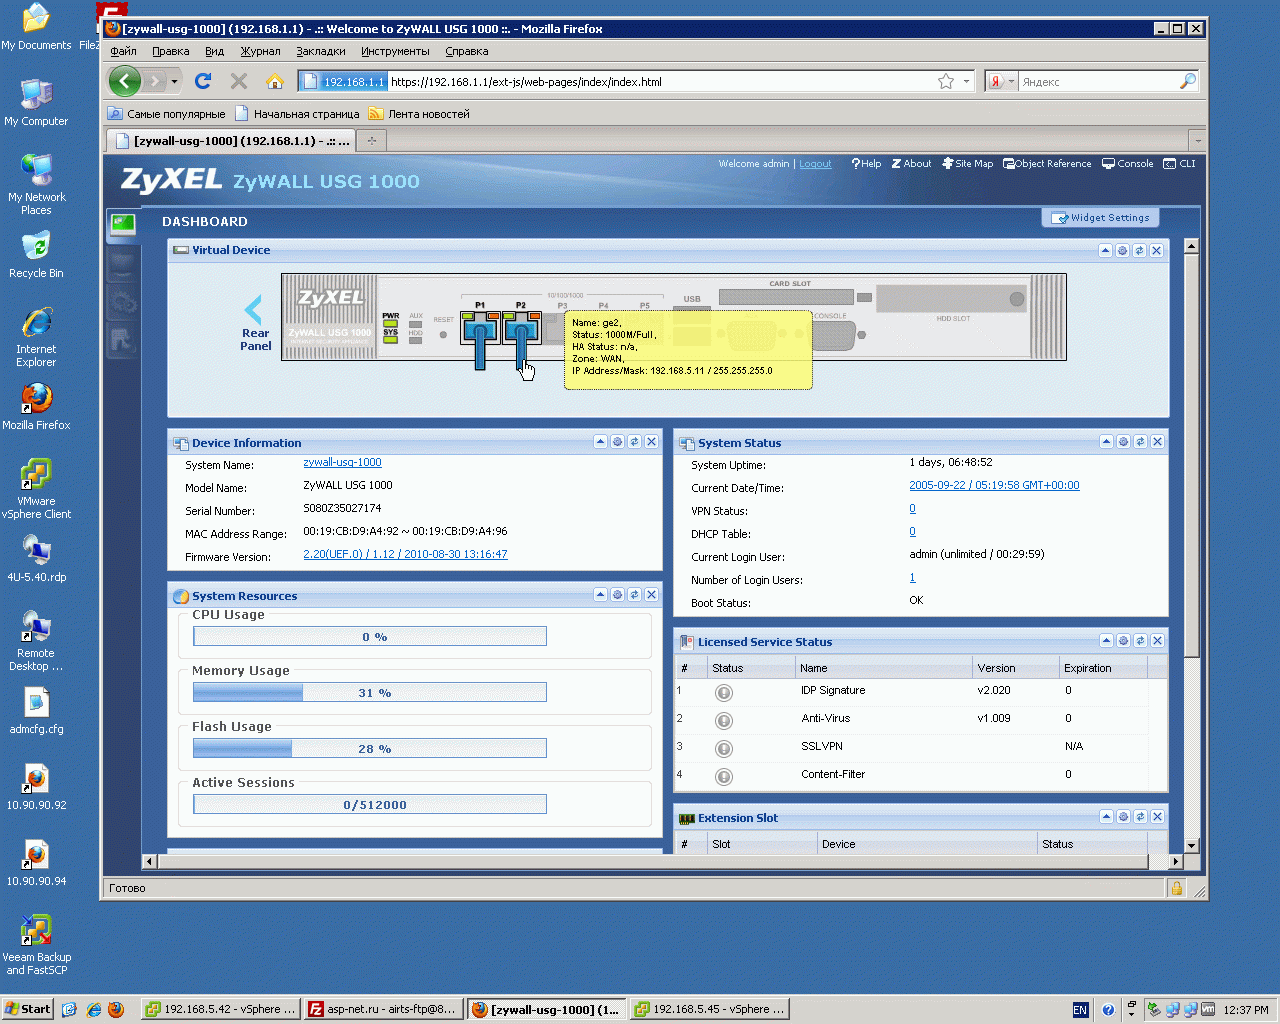Open the Monitor section in left sidebar
The width and height of the screenshot is (1280, 1024).
[123, 263]
